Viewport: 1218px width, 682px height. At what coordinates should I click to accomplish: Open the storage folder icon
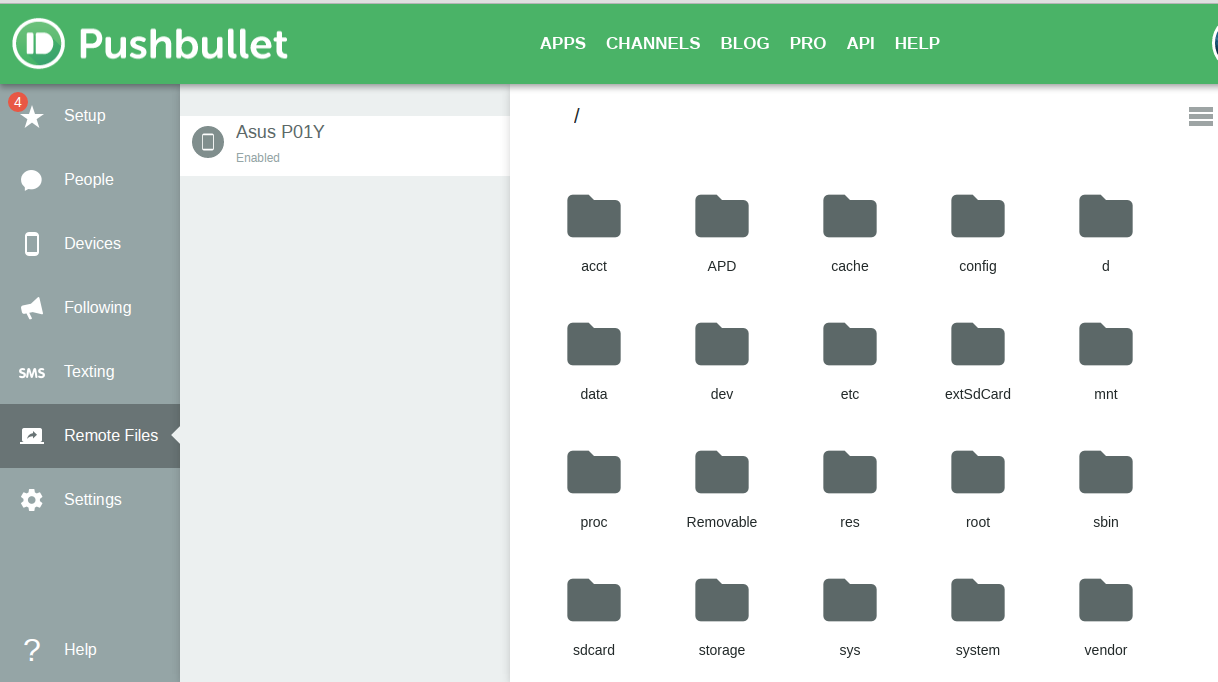[722, 600]
